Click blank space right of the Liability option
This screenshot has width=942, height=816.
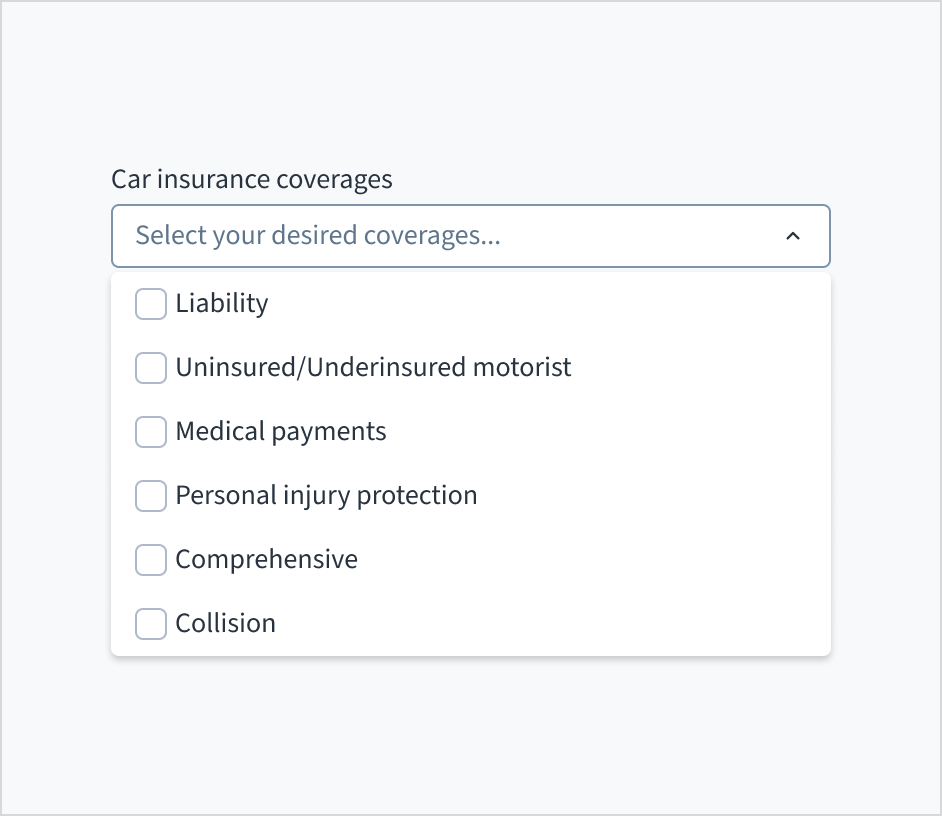pyautogui.click(x=600, y=304)
